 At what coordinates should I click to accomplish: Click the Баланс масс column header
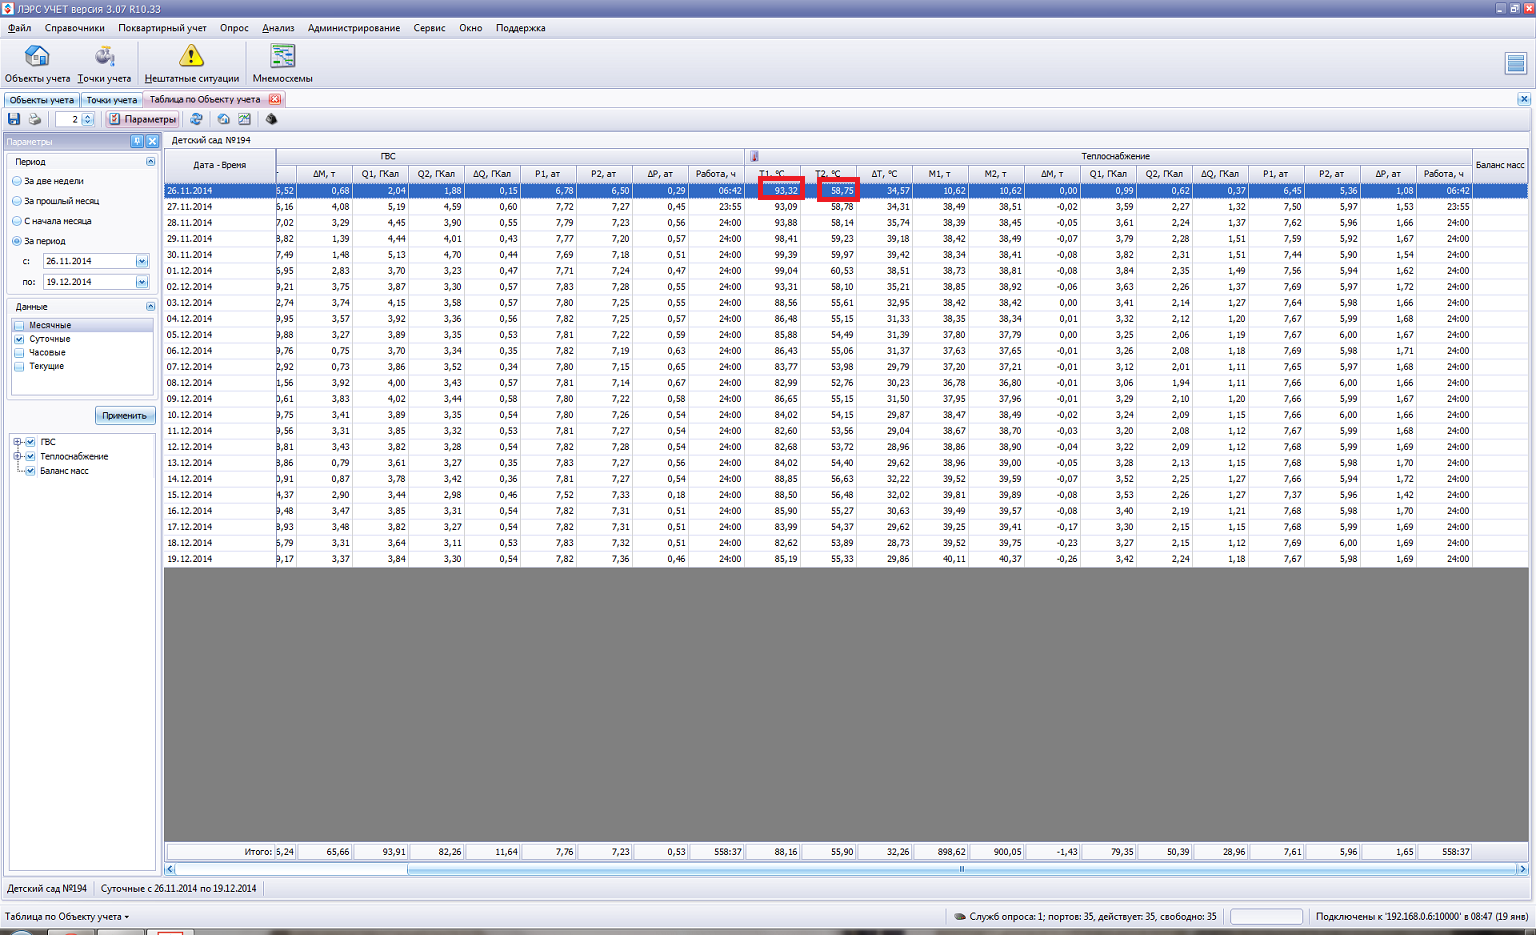coord(1500,165)
